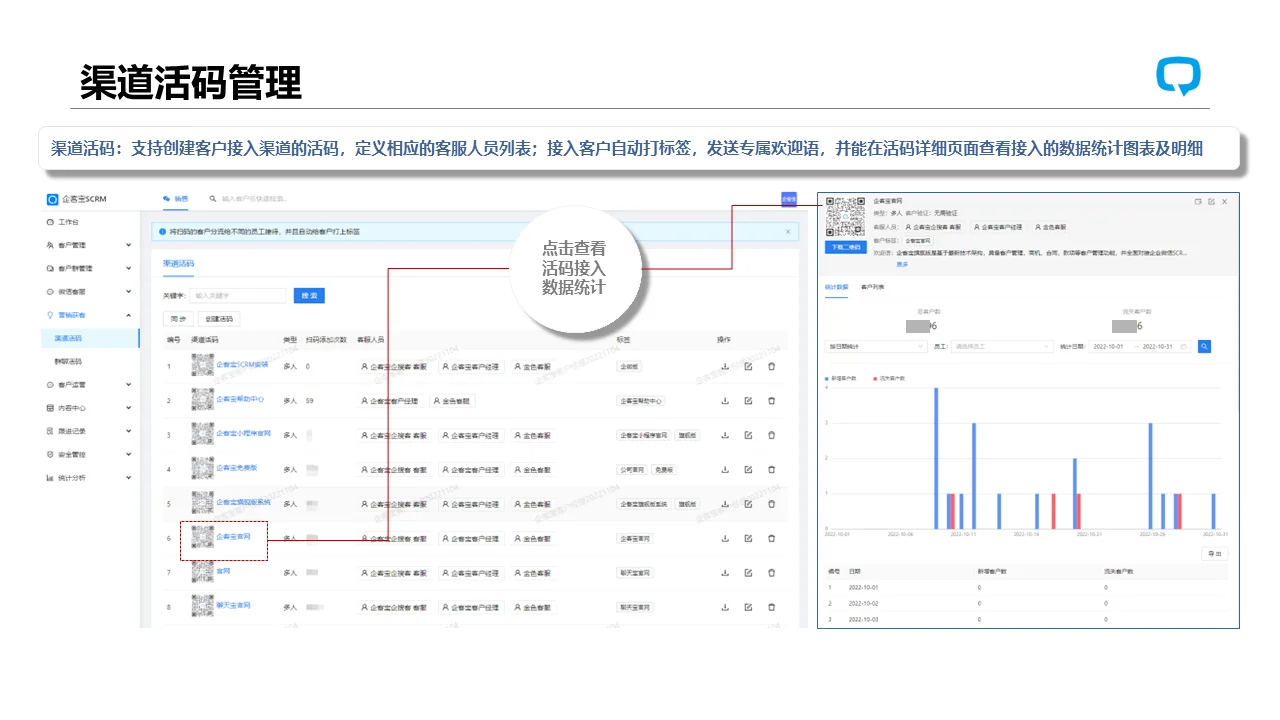Image resolution: width=1280 pixels, height=720 pixels.
Task: Dismiss the blue info banner
Action: click(x=787, y=231)
